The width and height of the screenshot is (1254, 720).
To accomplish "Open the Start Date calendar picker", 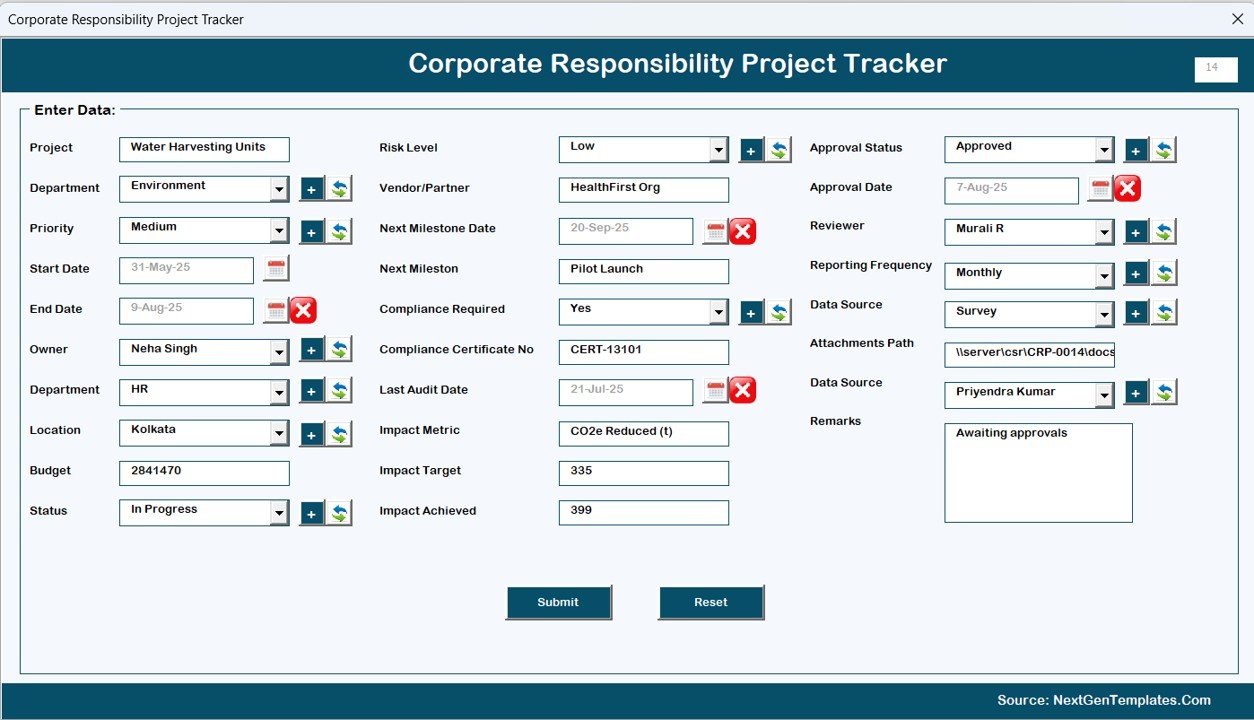I will click(276, 269).
